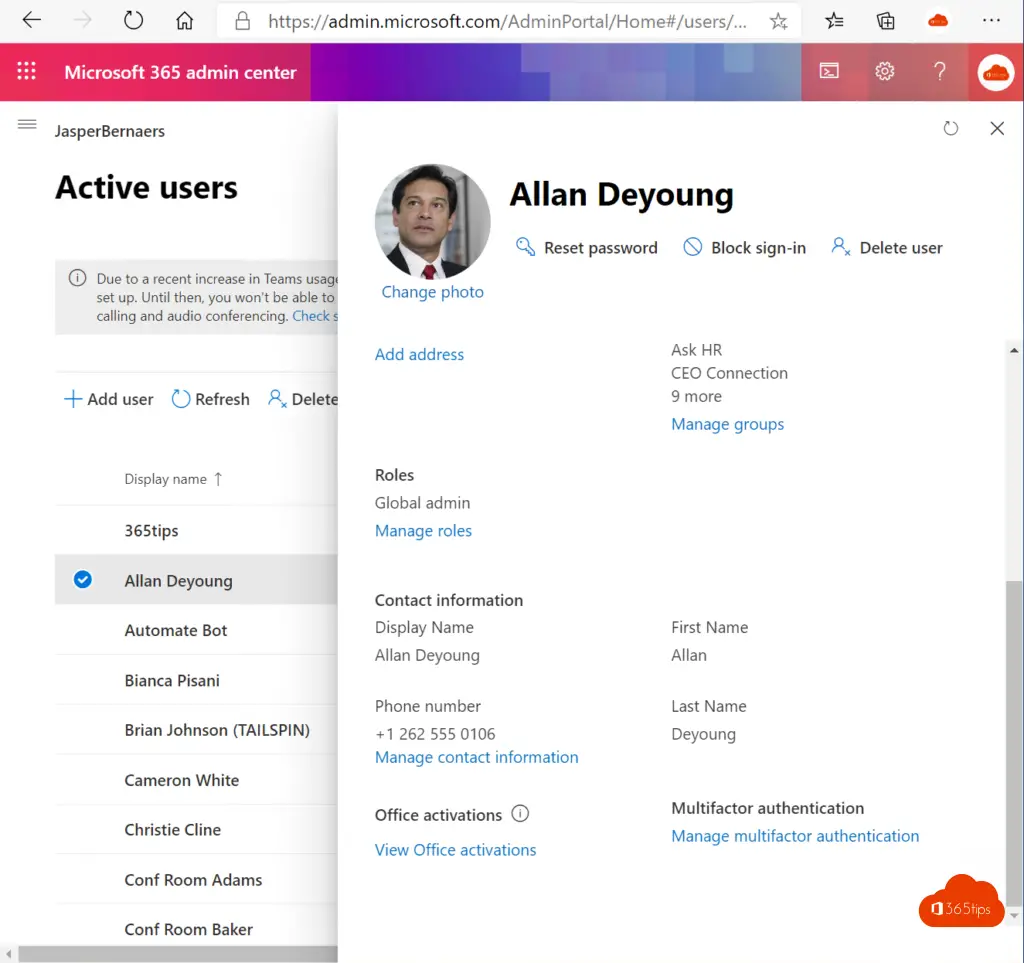Image resolution: width=1024 pixels, height=963 pixels.
Task: Select the Christie Cline user row
Action: 196,830
